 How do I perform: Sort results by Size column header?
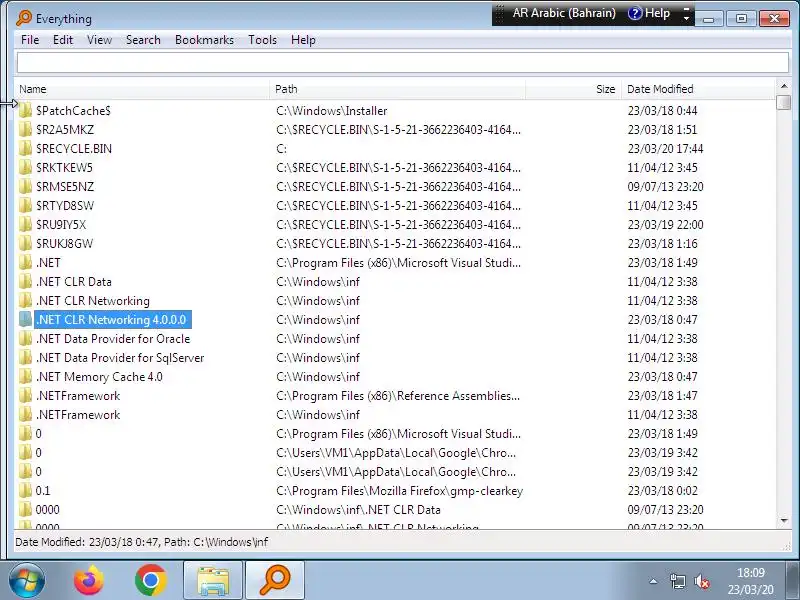pos(573,89)
